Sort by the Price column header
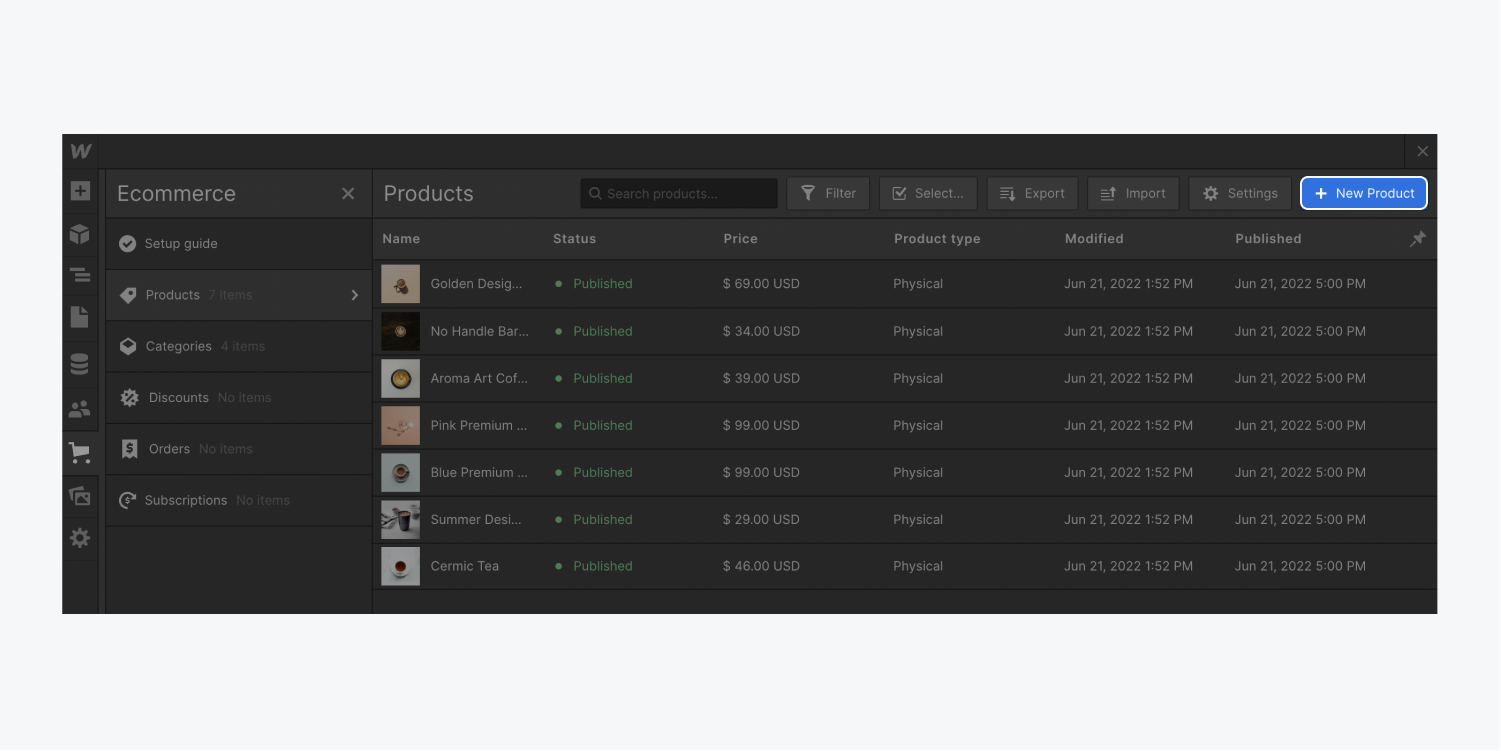Viewport: 1501px width, 751px height. (740, 239)
